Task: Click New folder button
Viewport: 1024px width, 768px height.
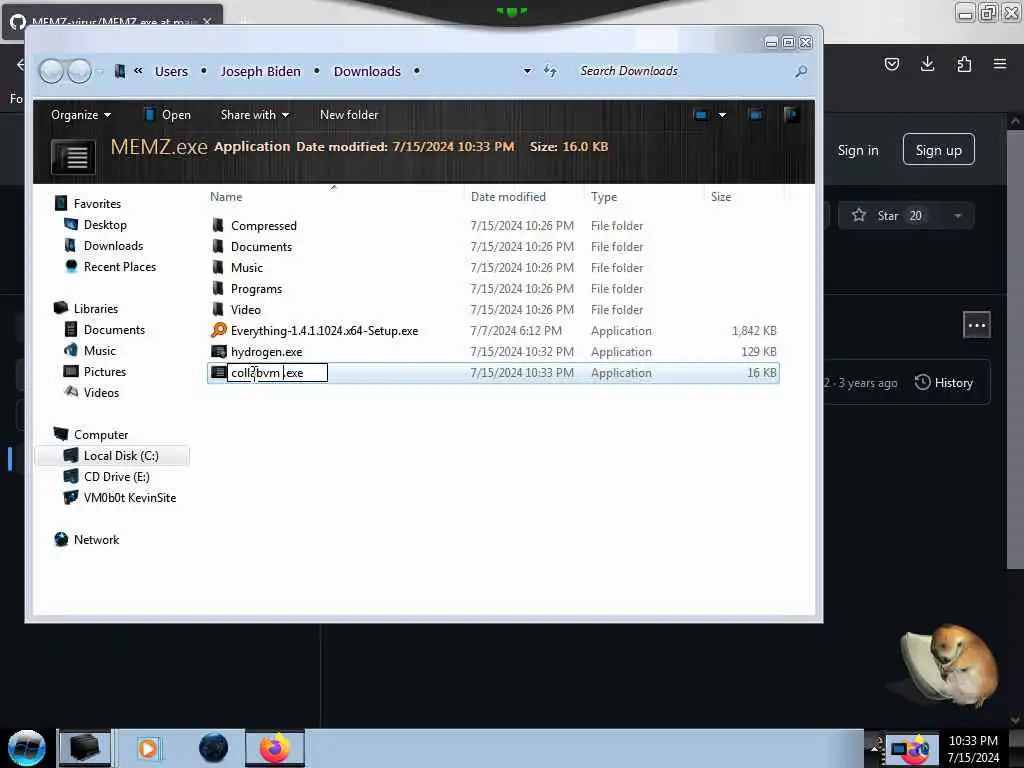Action: (x=349, y=115)
